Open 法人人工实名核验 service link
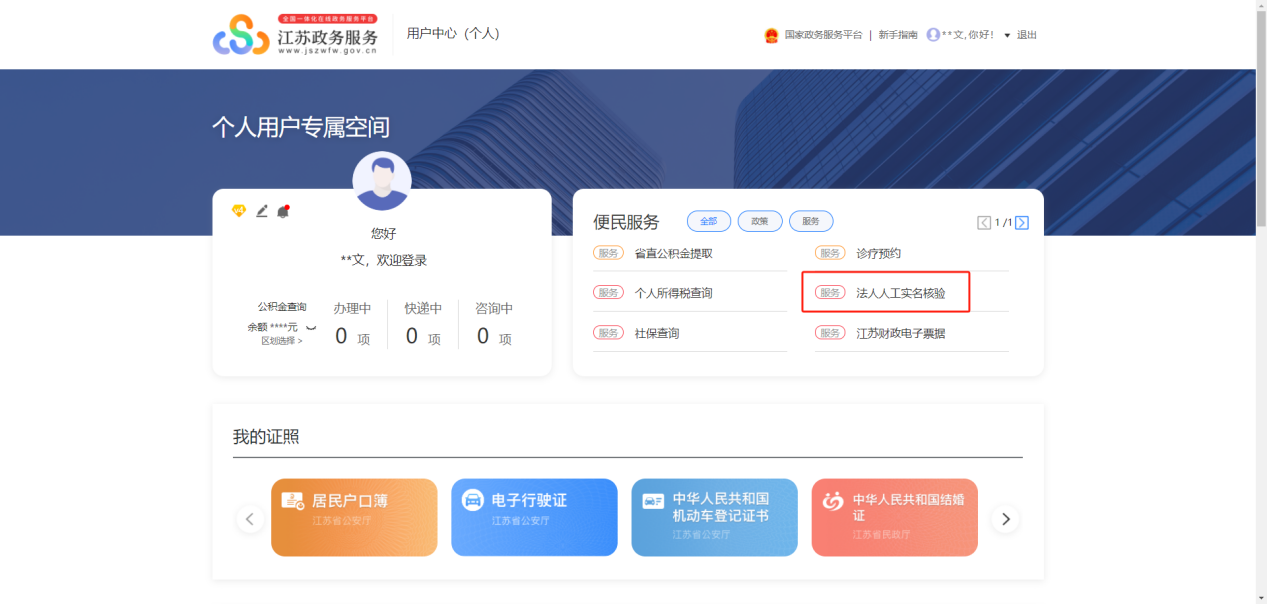The height and width of the screenshot is (604, 1267). click(x=900, y=293)
